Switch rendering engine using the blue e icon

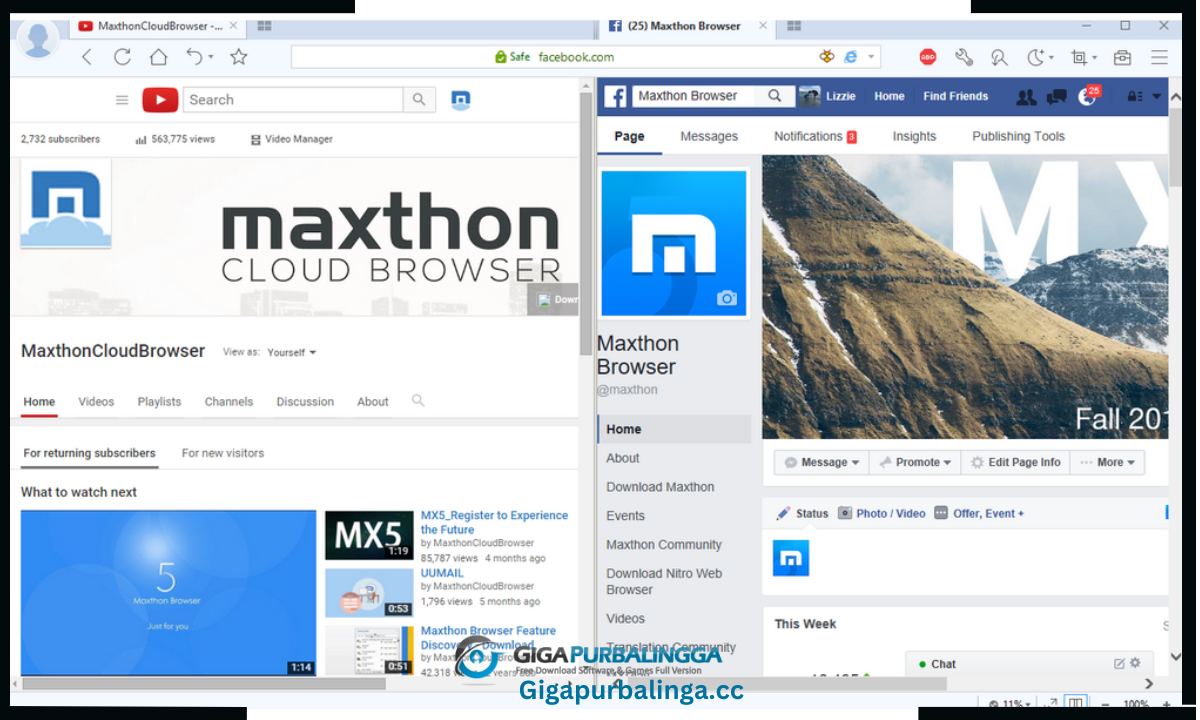point(851,57)
